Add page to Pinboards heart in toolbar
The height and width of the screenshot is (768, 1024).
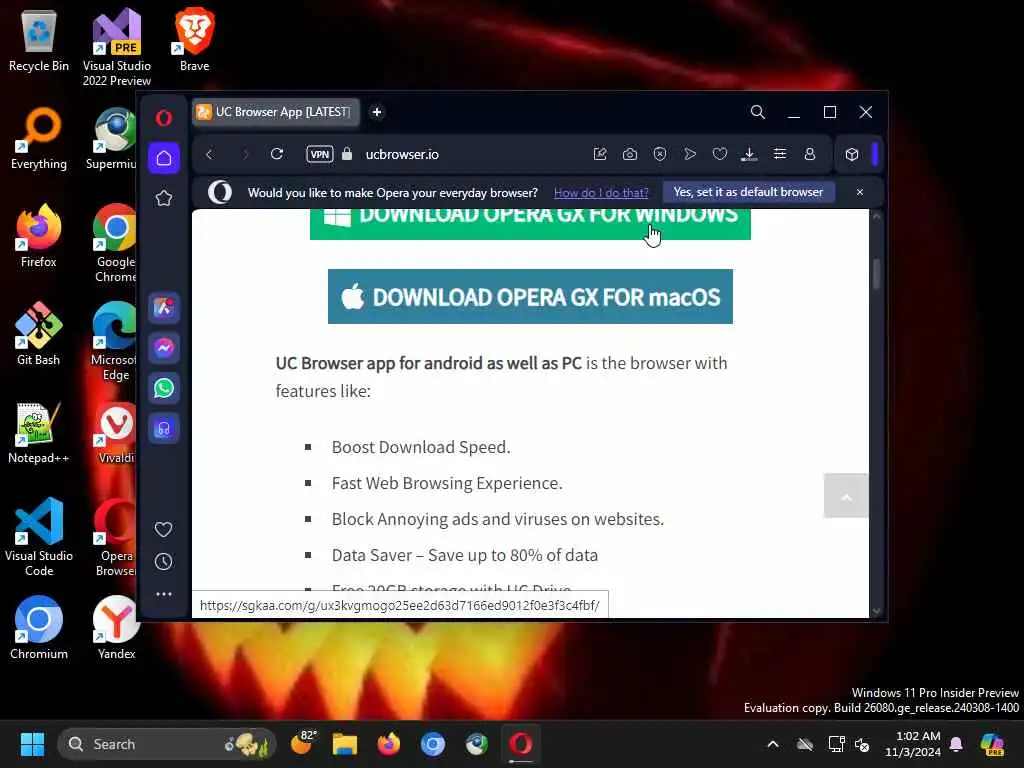click(x=720, y=154)
